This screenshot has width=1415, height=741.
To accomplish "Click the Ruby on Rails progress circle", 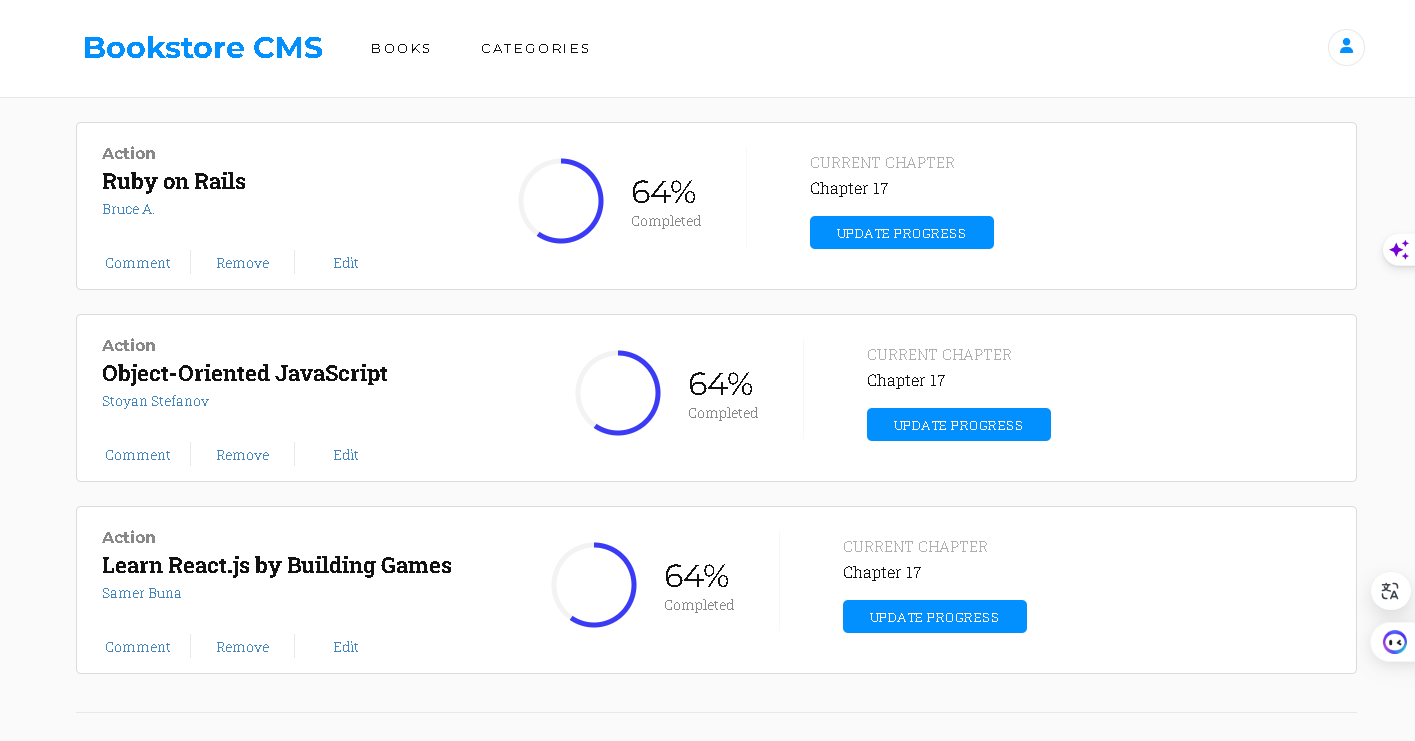I will (561, 201).
